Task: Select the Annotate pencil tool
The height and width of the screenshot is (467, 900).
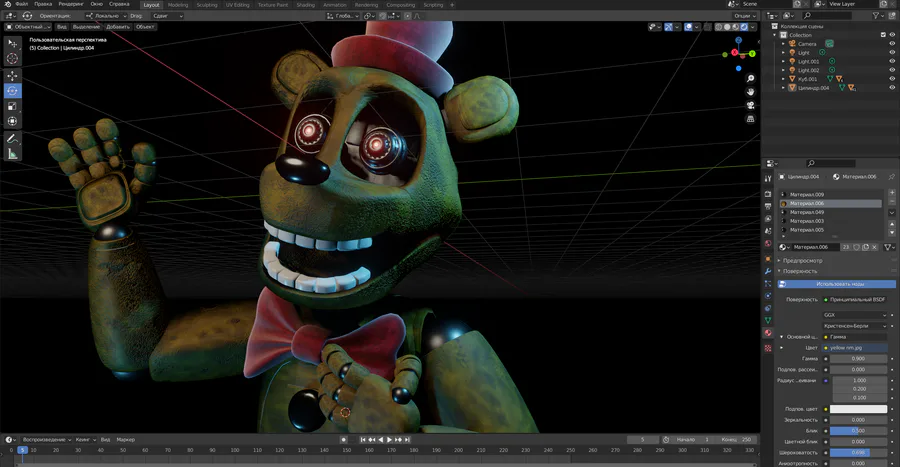Action: [x=12, y=138]
